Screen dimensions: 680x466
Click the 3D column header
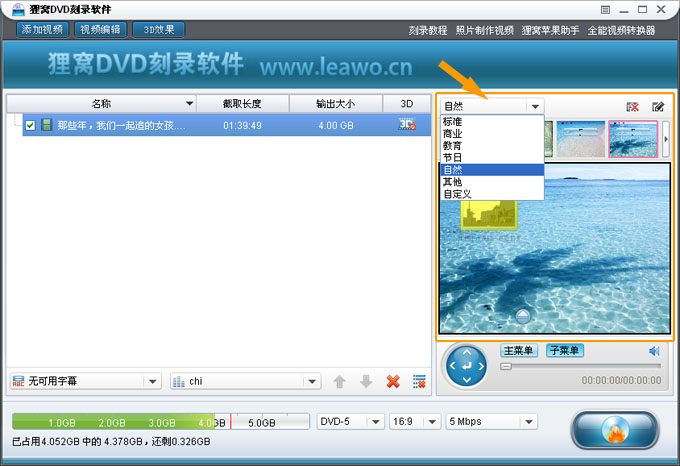click(407, 104)
